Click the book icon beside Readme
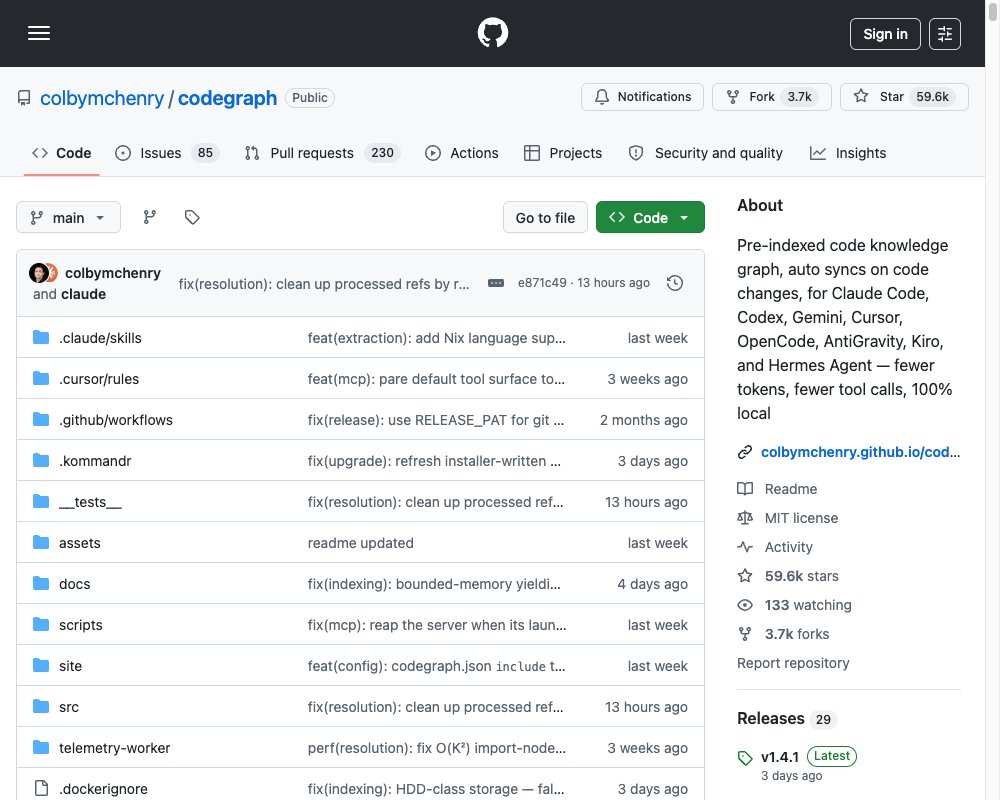 745,489
